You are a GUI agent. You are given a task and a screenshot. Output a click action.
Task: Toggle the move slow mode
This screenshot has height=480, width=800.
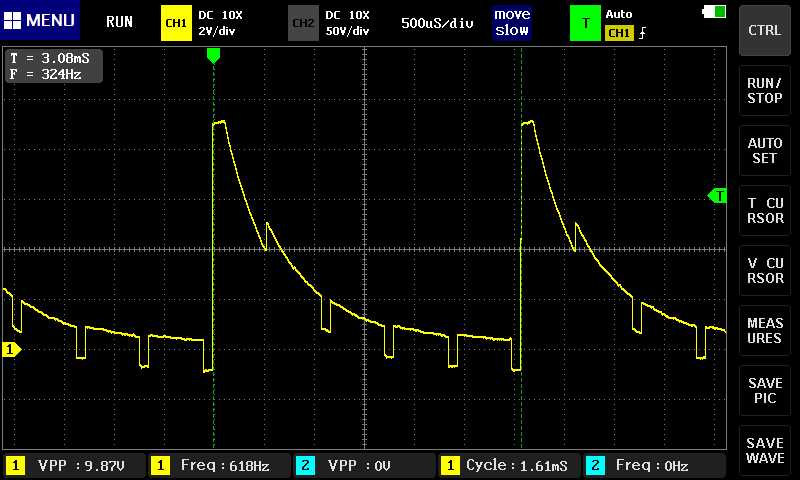tap(512, 22)
